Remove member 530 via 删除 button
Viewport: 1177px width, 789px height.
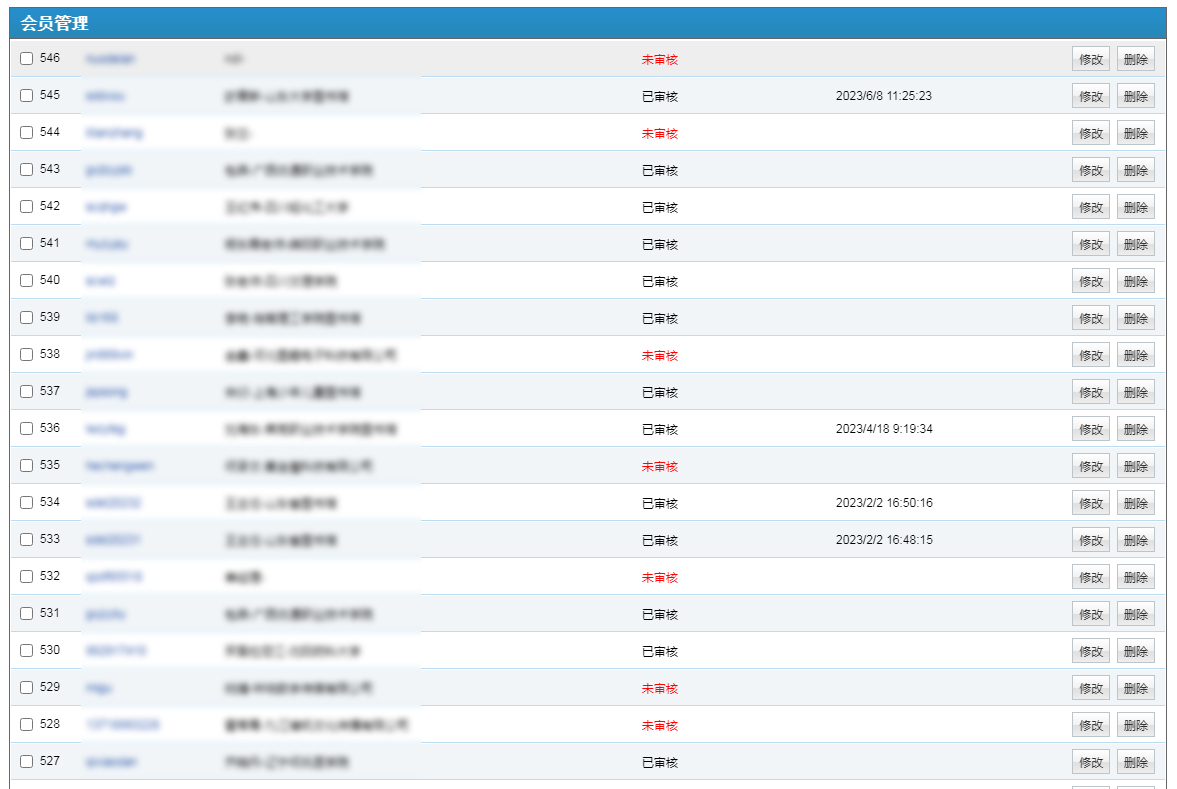tap(1135, 652)
